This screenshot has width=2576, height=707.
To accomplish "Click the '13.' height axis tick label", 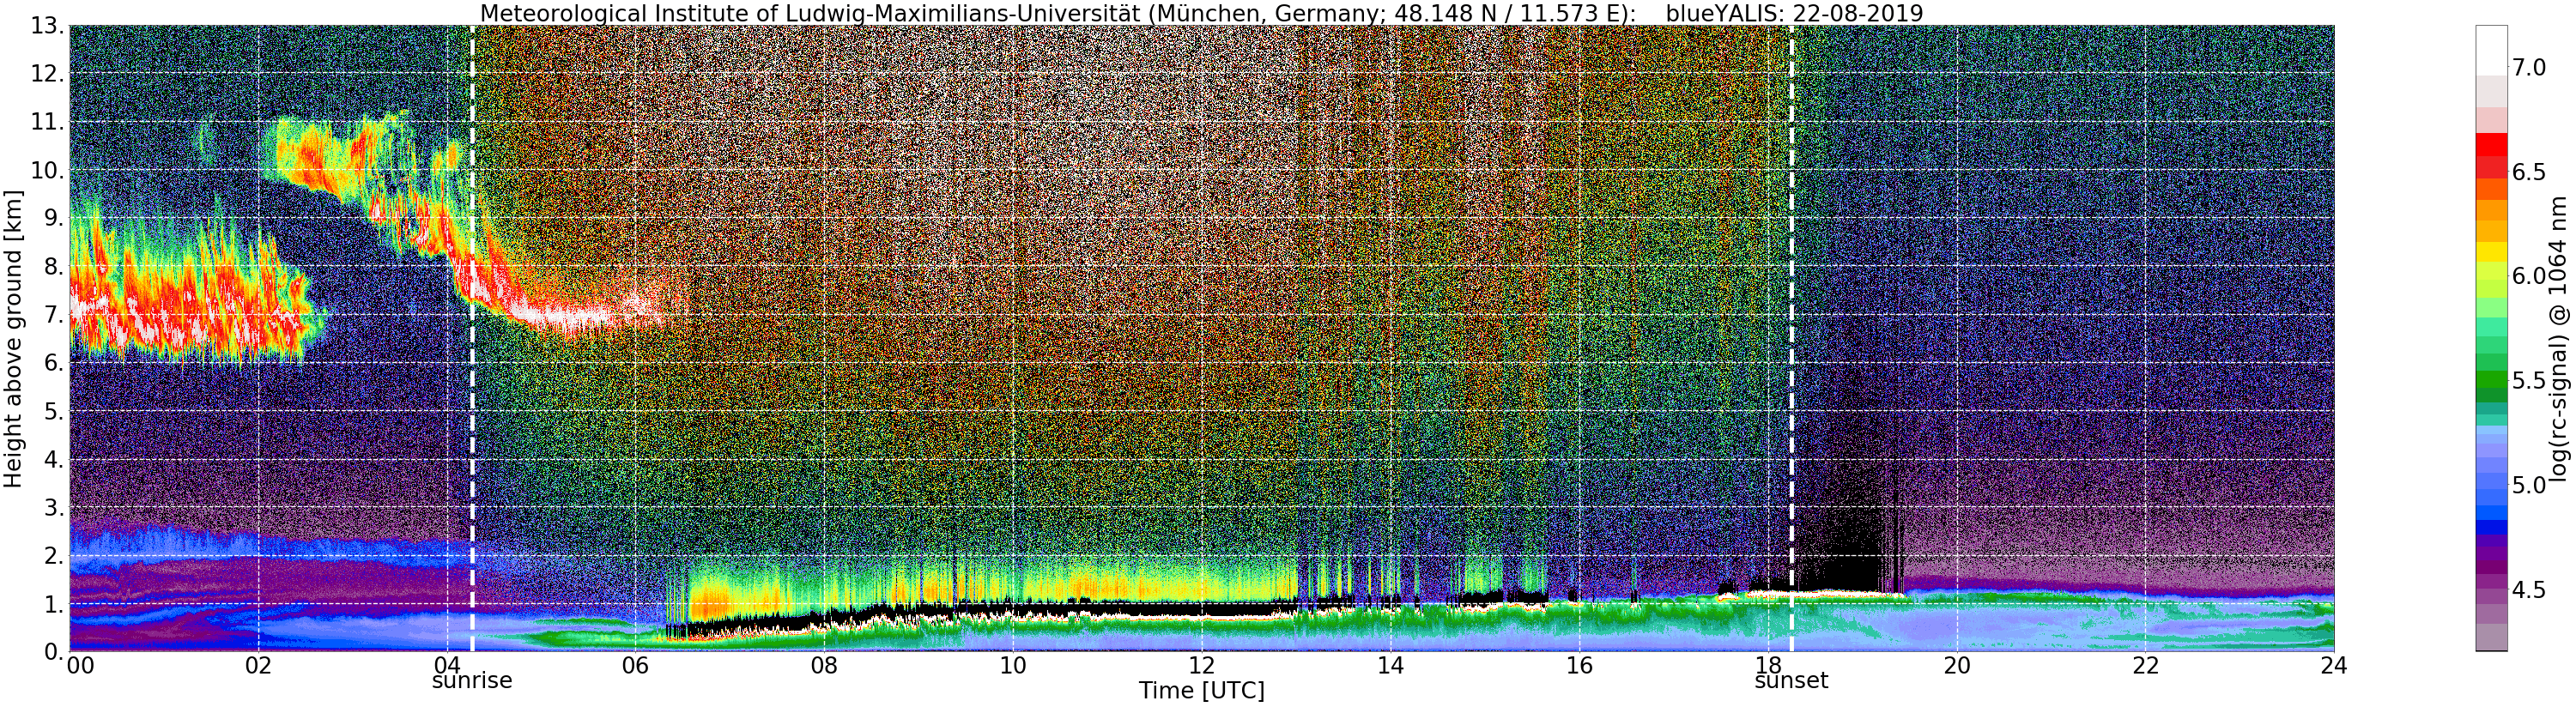I will click(x=48, y=26).
